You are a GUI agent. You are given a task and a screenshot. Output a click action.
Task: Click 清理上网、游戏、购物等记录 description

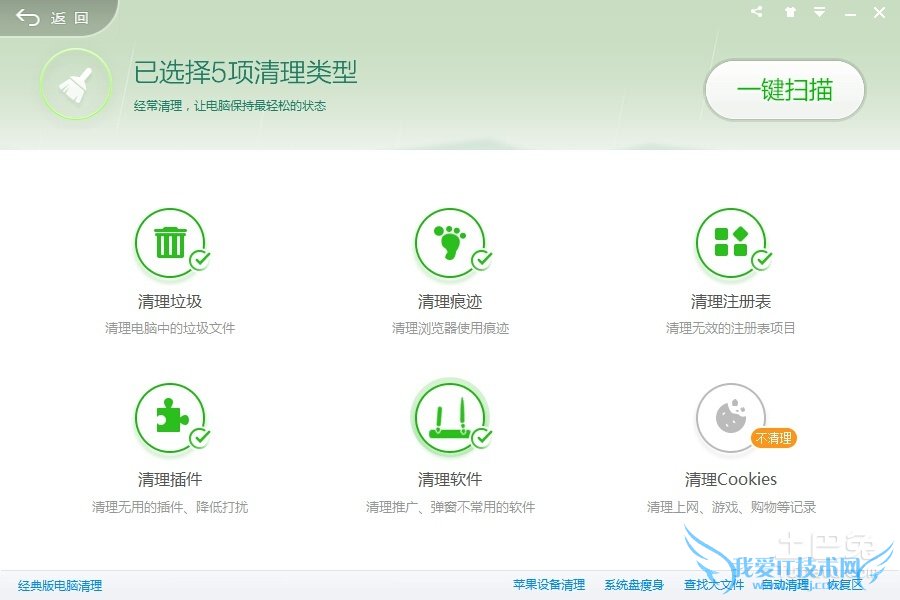(x=730, y=508)
